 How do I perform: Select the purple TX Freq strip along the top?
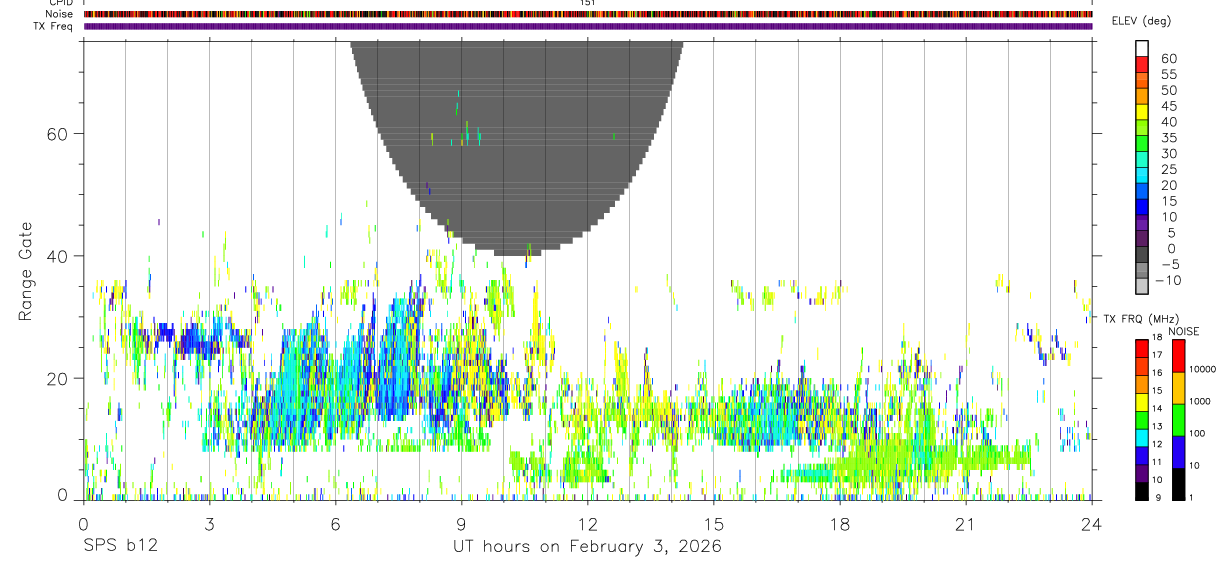click(x=588, y=26)
